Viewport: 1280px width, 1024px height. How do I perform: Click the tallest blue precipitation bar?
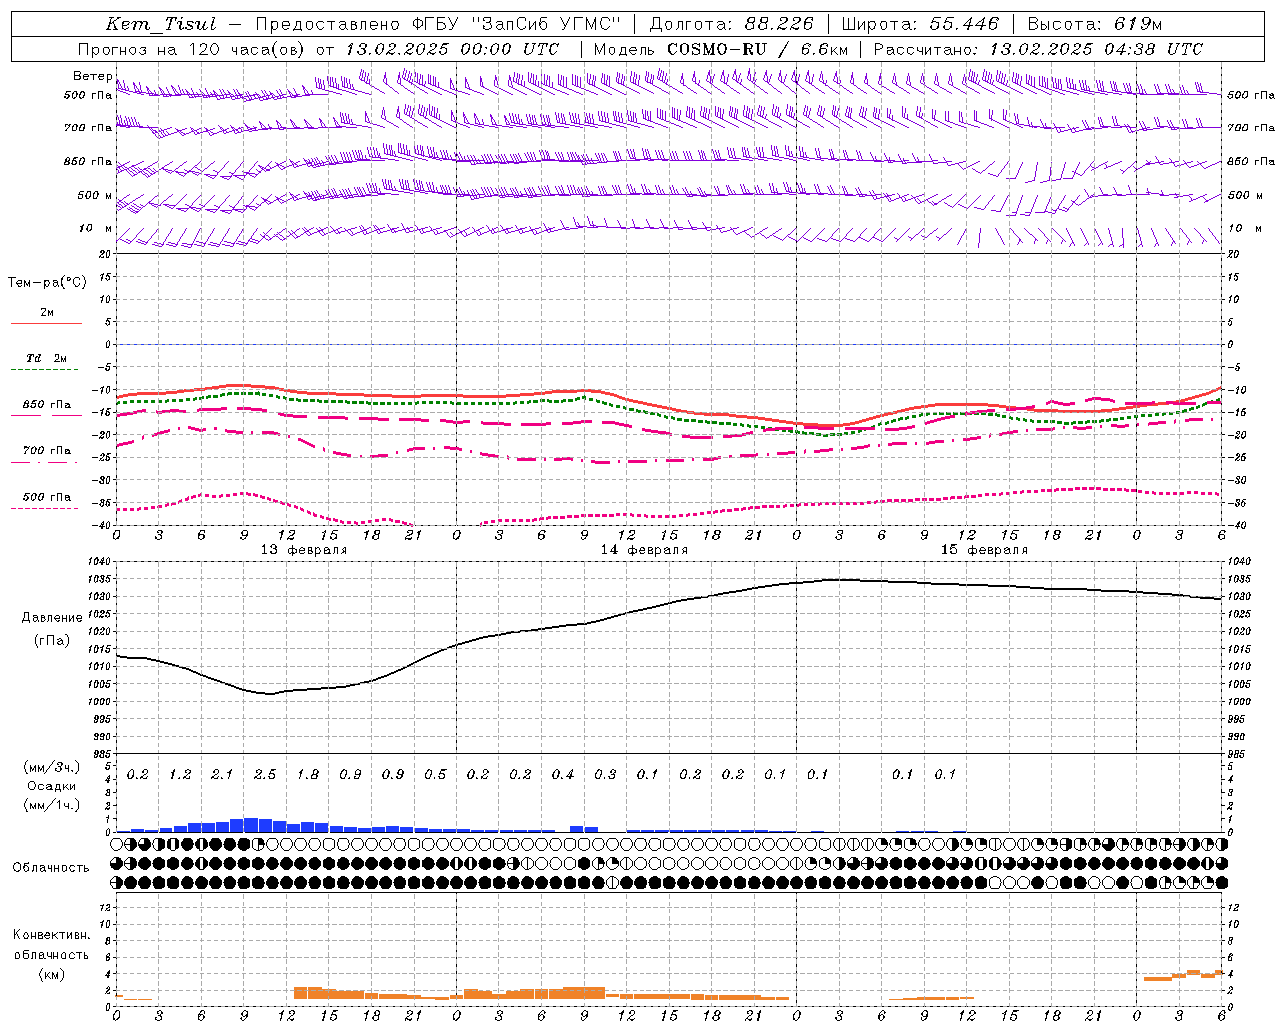click(251, 825)
